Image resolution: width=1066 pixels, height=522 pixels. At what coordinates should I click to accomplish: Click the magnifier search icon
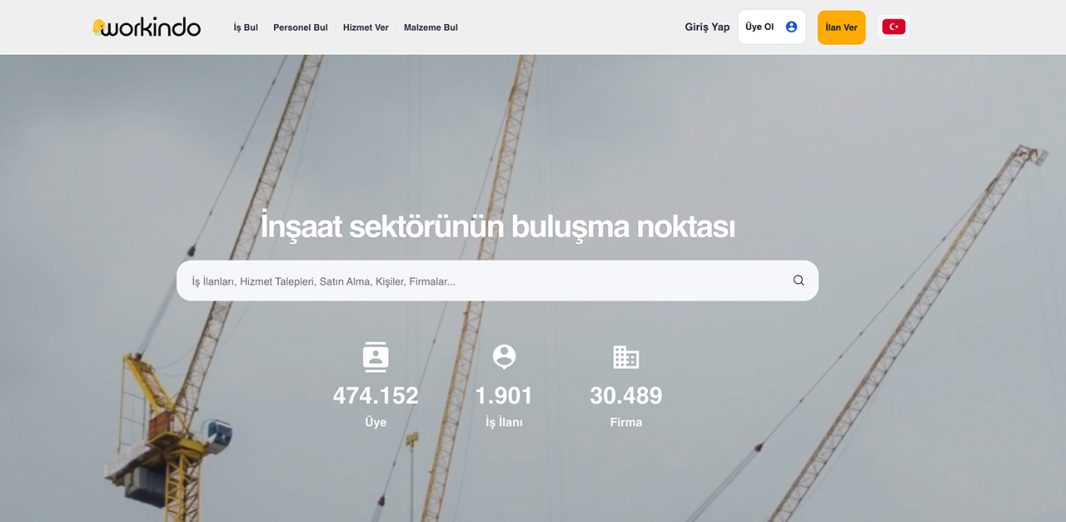tap(799, 280)
